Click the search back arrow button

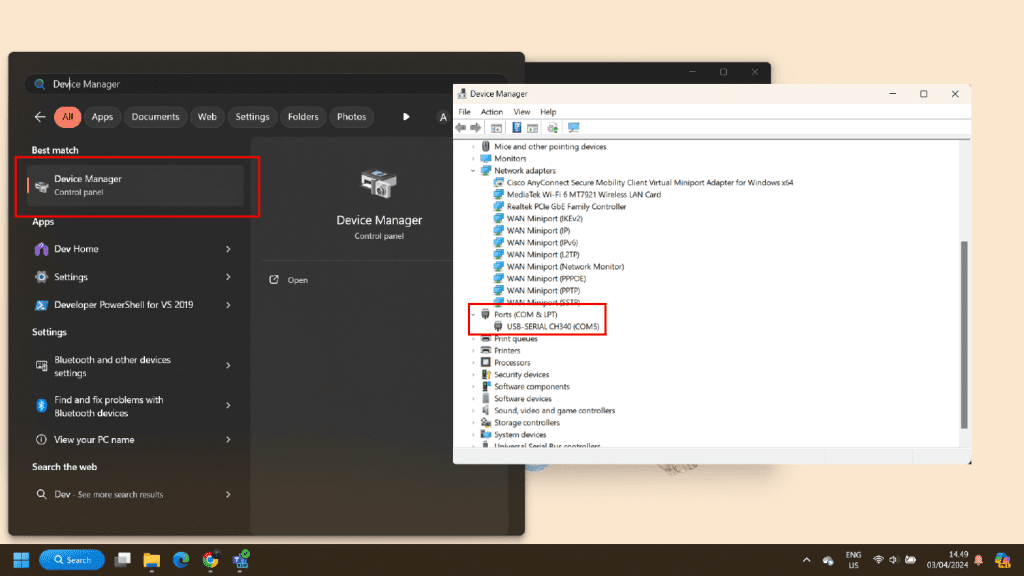coord(40,117)
